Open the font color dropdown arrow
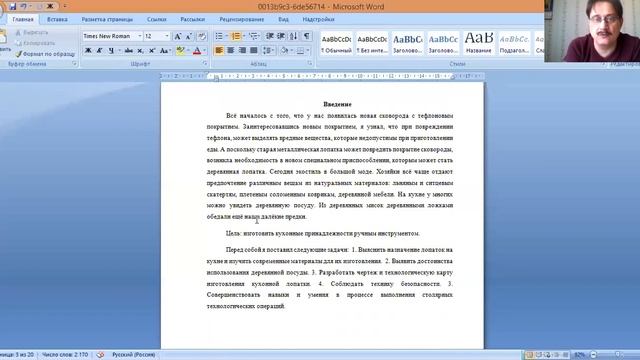Viewport: 640px width, 360px height. [204, 51]
